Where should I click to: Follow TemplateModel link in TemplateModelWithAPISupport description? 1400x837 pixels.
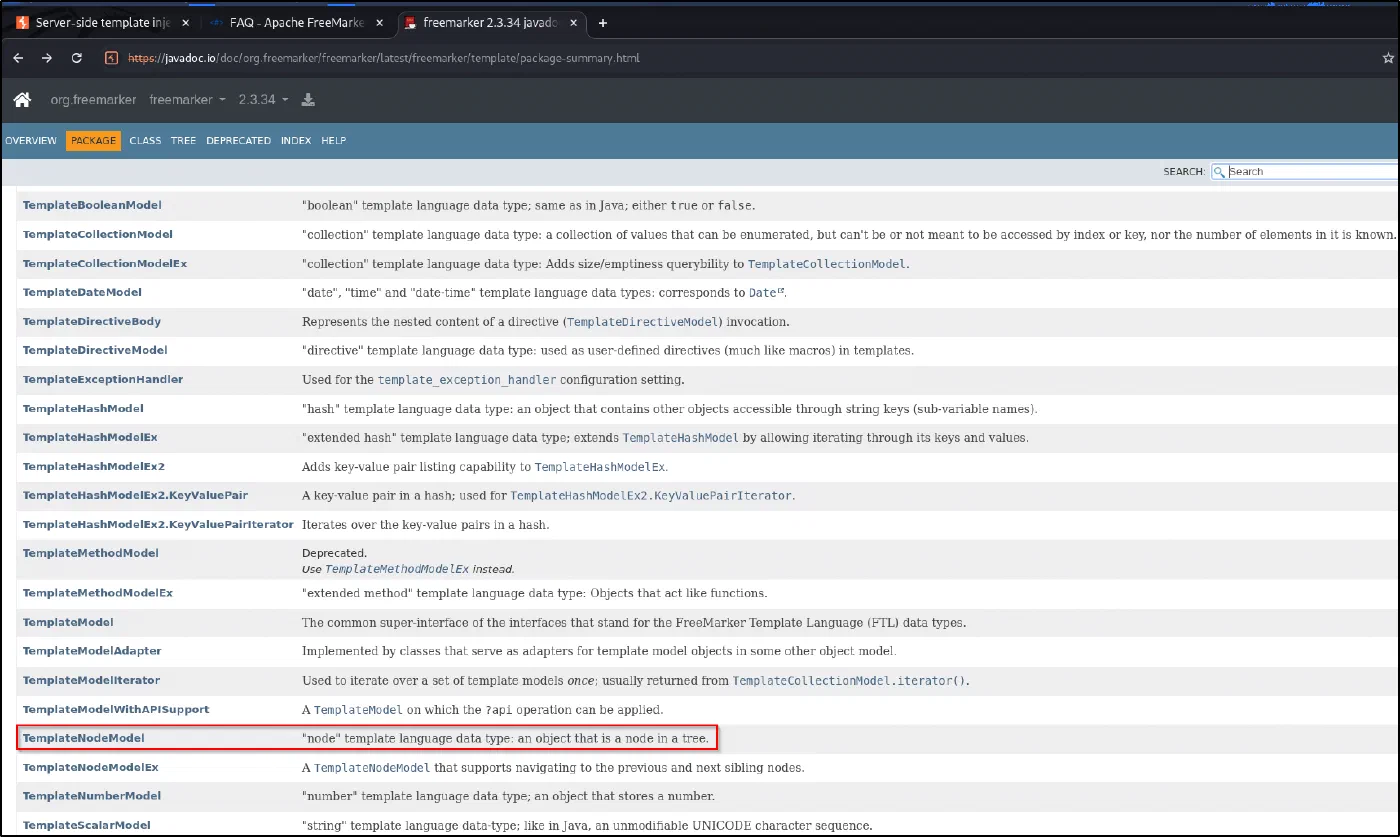pyautogui.click(x=356, y=710)
